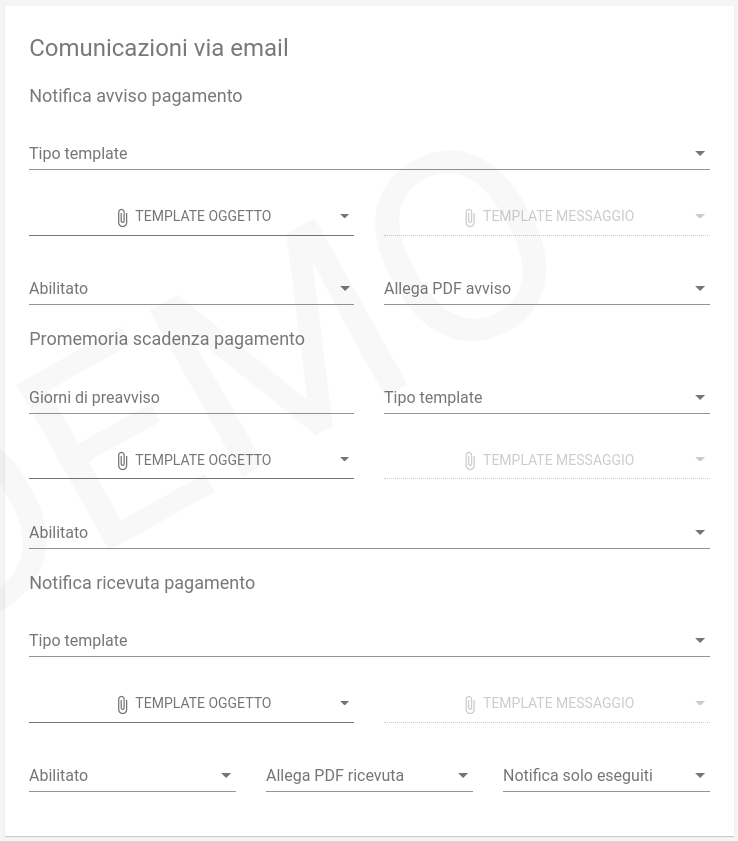Click arrow of Template Oggetto in Notifica ricevuta

[x=344, y=703]
